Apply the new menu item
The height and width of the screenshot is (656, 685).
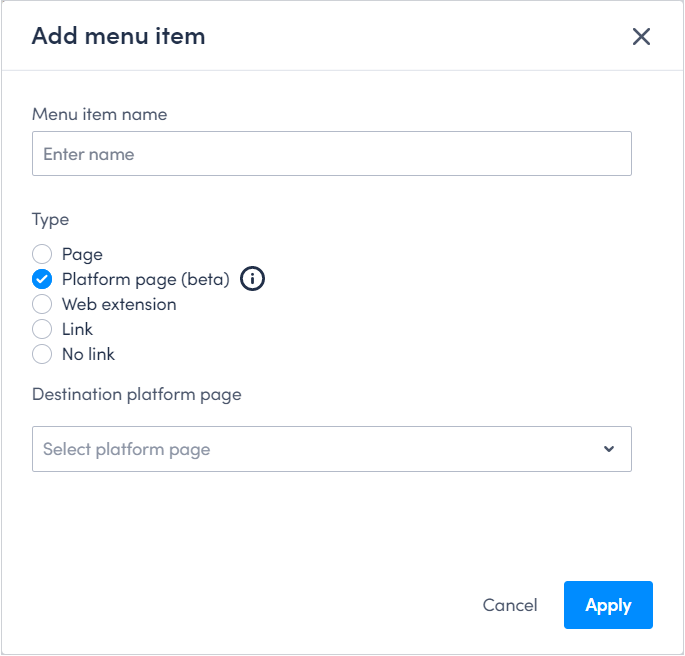coord(608,605)
